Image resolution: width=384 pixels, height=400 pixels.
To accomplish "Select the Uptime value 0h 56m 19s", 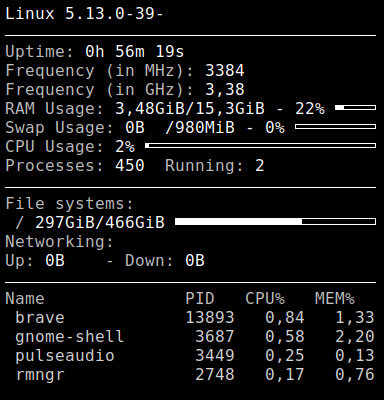I will pos(135,52).
